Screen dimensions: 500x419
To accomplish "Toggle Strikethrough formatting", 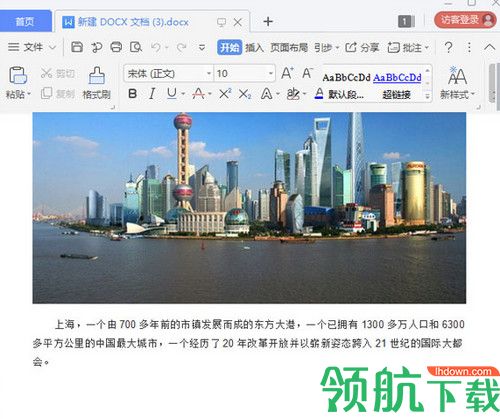I will pos(198,94).
